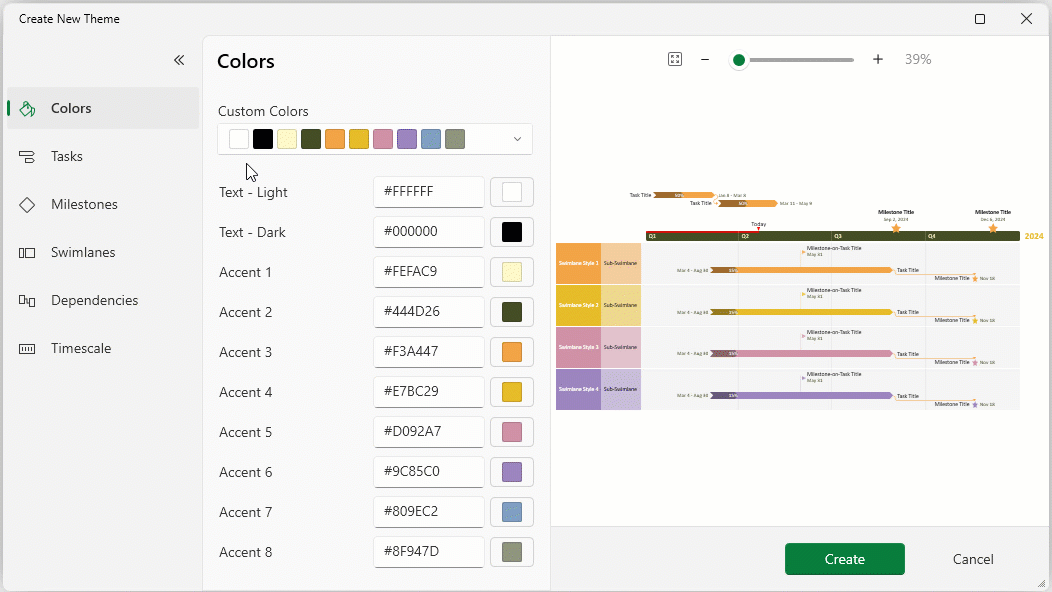This screenshot has height=592, width=1052.
Task: Open the Text - Light white swatch
Action: 511,191
